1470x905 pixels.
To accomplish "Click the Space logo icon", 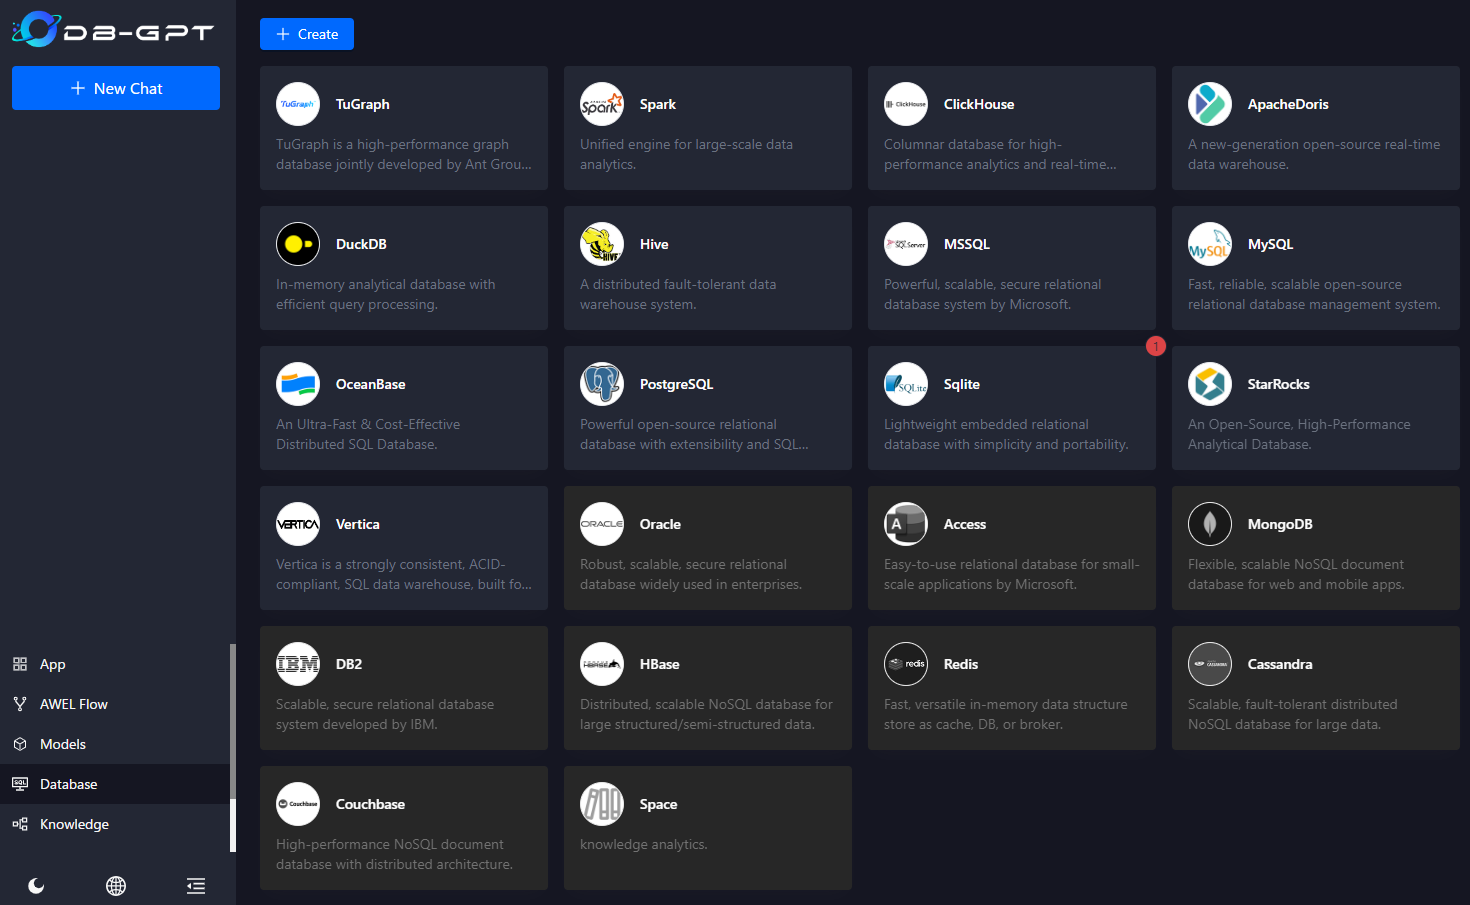I will click(x=602, y=804).
